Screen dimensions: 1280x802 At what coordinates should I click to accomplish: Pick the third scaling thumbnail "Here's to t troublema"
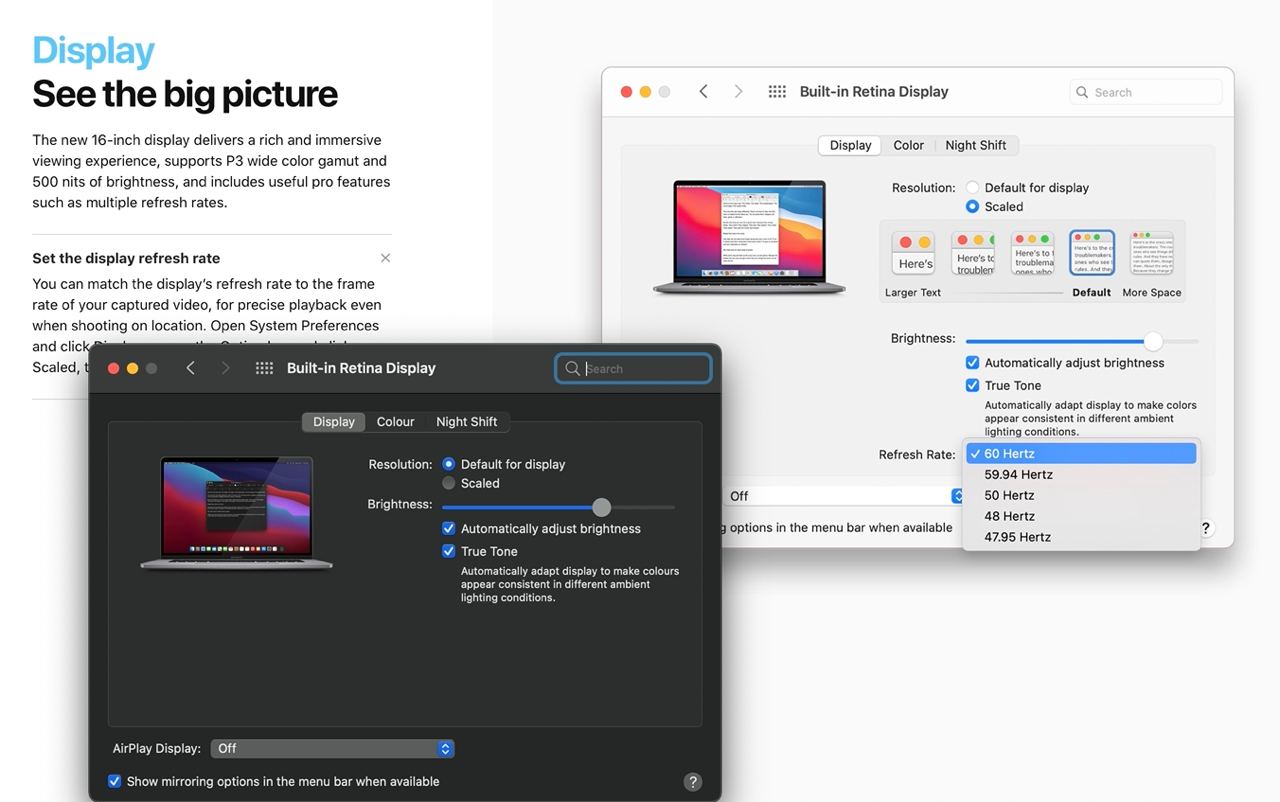click(1033, 254)
